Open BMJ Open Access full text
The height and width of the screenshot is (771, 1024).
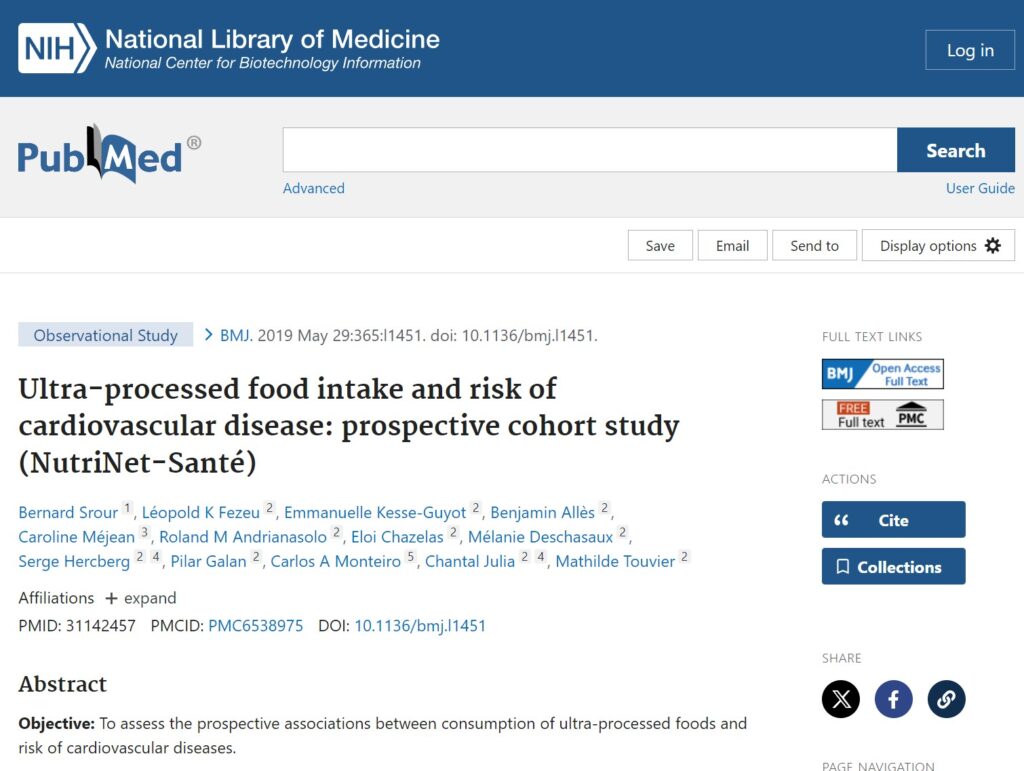coord(882,374)
